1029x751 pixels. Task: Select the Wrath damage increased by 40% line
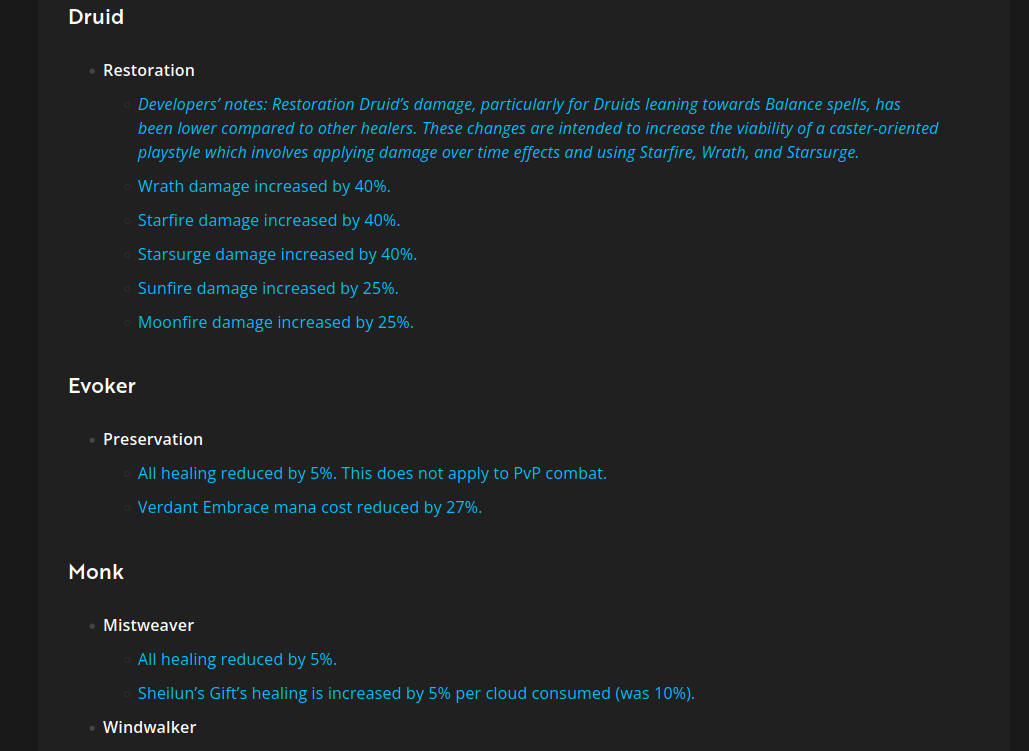point(264,187)
